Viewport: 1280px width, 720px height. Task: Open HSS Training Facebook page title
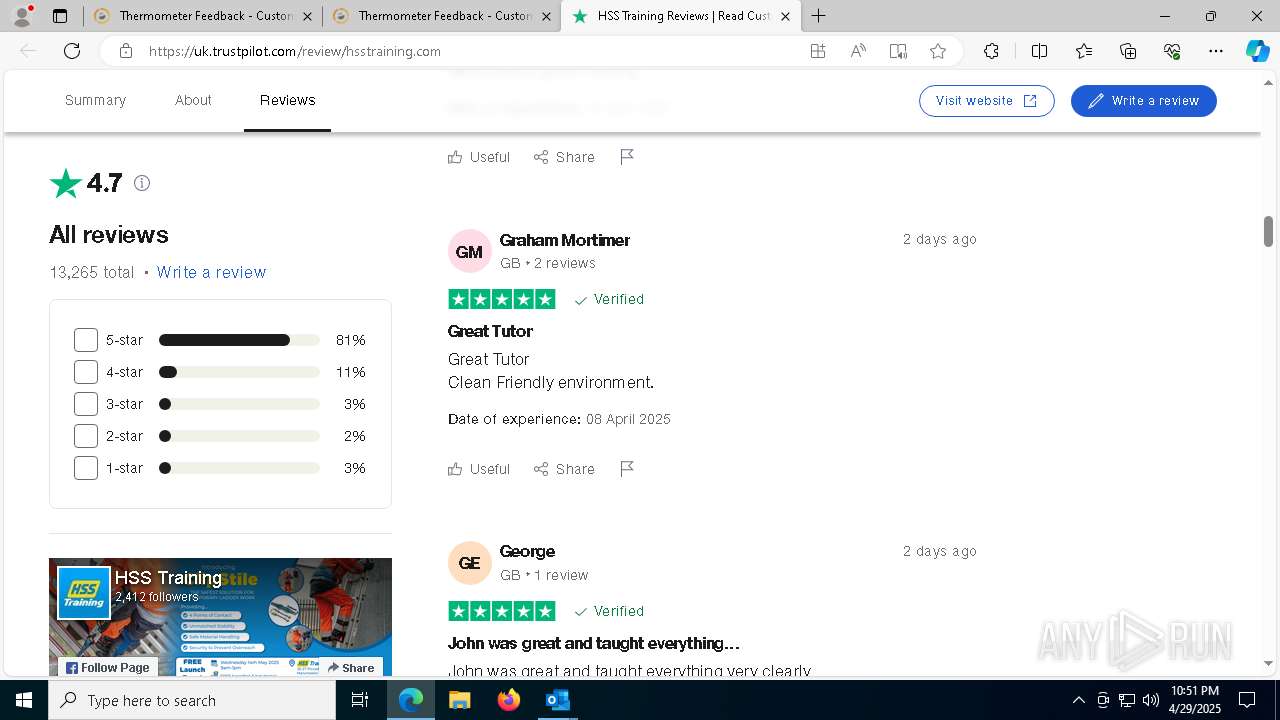(168, 578)
